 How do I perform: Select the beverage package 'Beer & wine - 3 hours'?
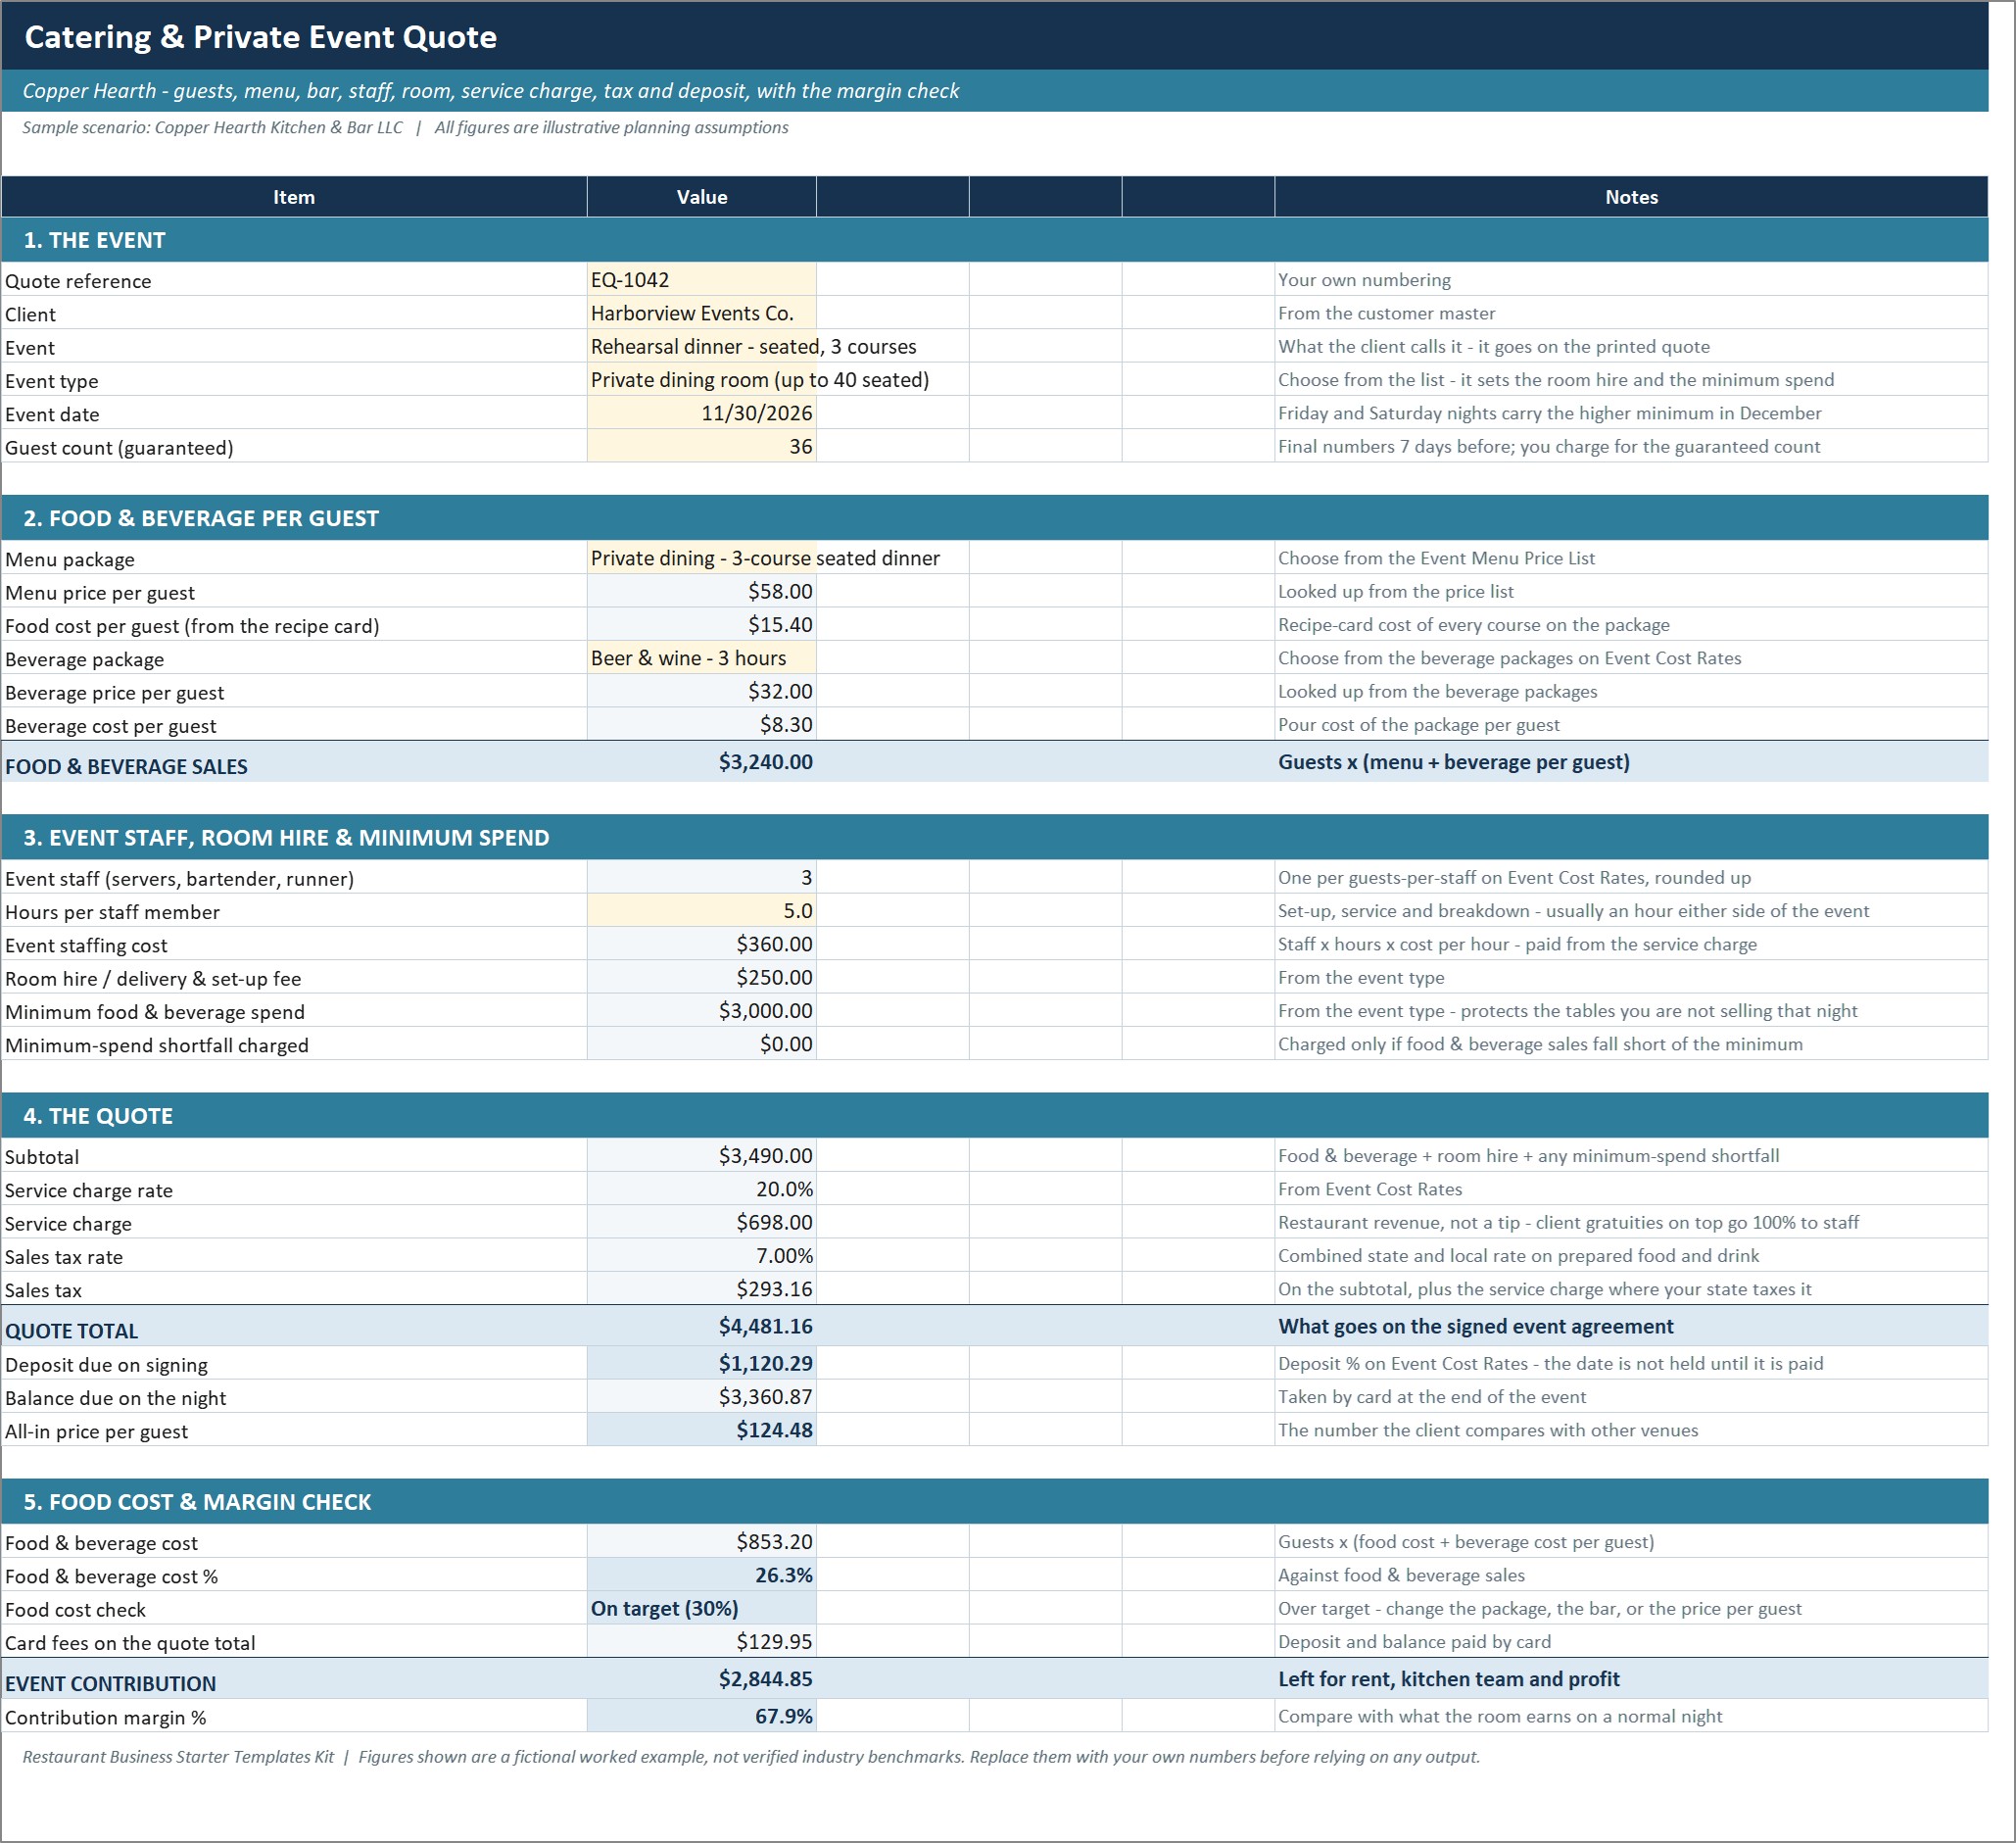(701, 658)
